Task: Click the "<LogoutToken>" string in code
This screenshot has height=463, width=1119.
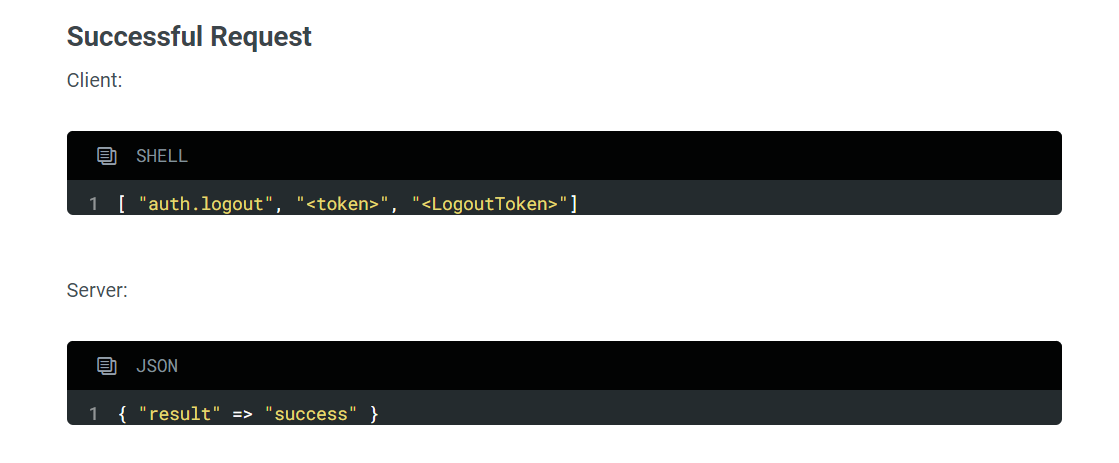Action: tap(489, 204)
